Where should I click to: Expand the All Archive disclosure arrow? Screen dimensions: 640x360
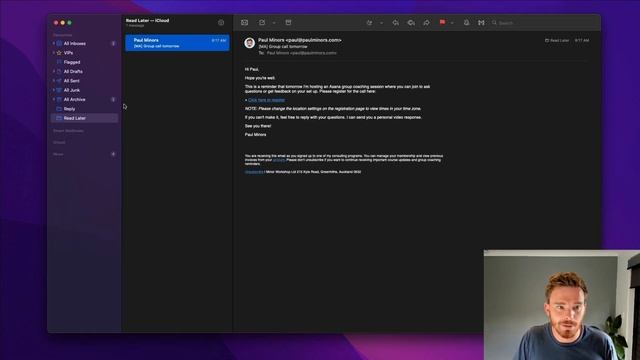coord(53,100)
